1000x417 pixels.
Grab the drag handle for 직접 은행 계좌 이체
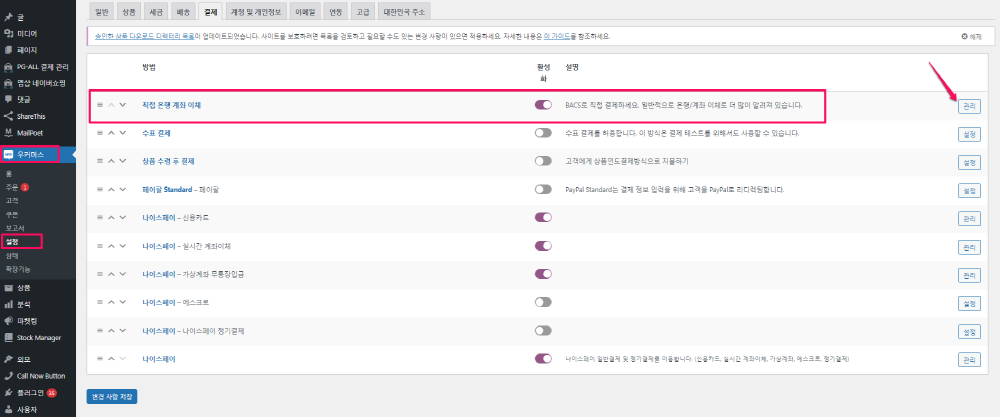click(x=100, y=105)
